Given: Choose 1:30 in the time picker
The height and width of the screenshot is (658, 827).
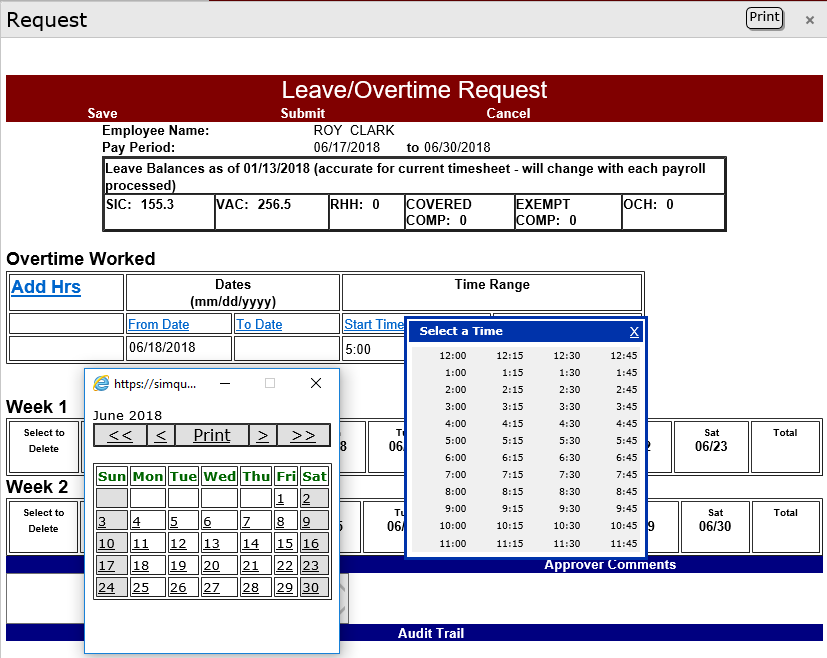Looking at the screenshot, I should click(x=570, y=373).
